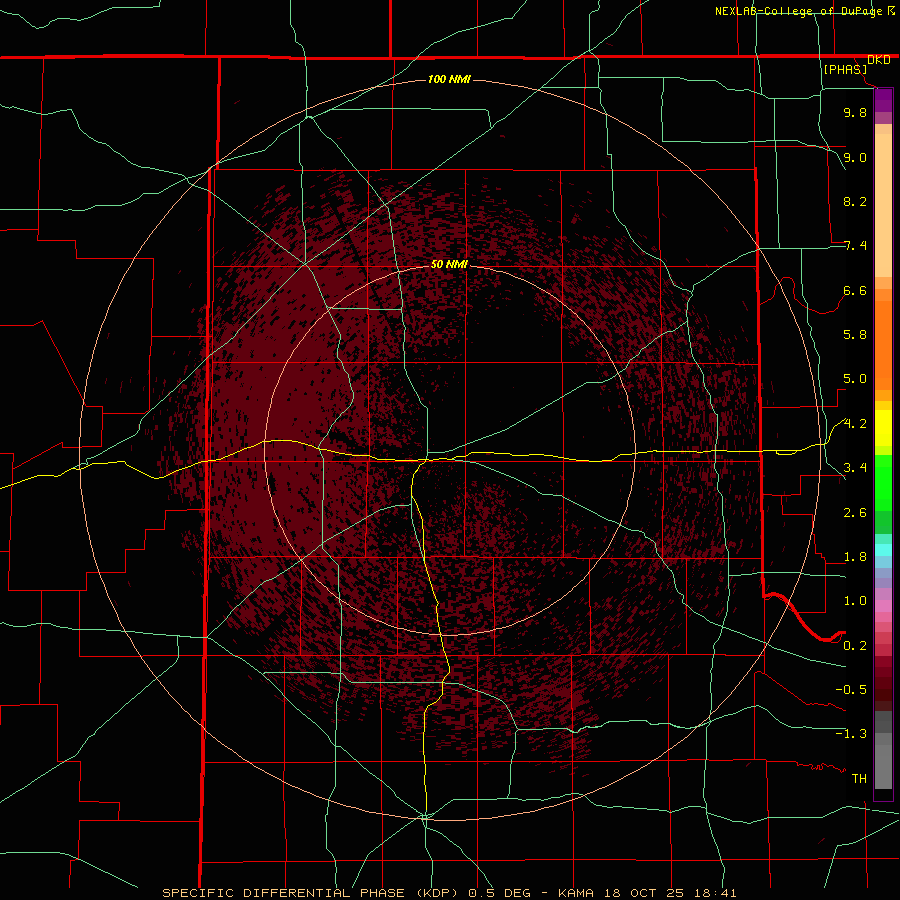Image resolution: width=900 pixels, height=900 pixels.
Task: Click the 3.4 legend value
Action: coord(855,468)
